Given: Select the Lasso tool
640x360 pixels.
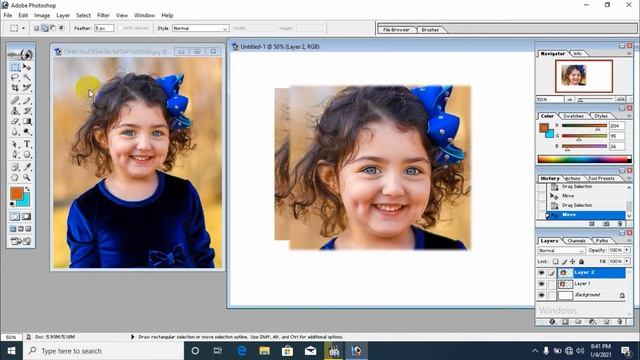Looking at the screenshot, I should pos(15,77).
